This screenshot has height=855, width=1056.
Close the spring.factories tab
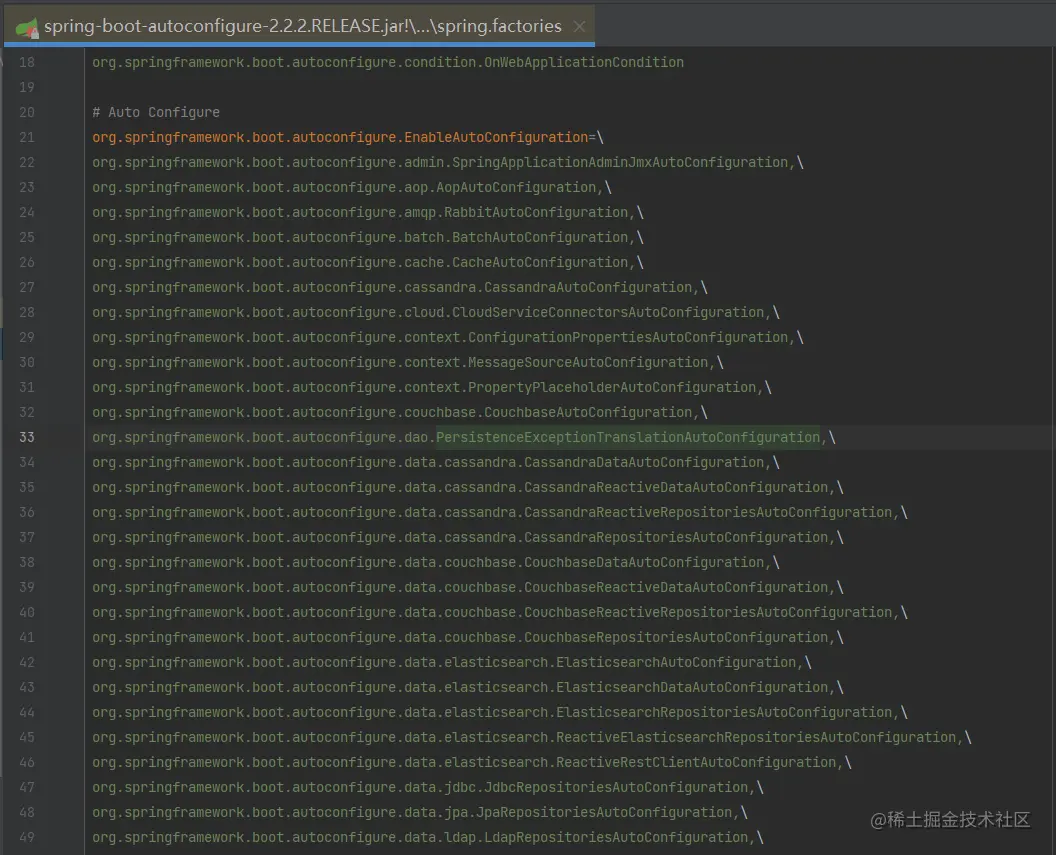(x=579, y=26)
